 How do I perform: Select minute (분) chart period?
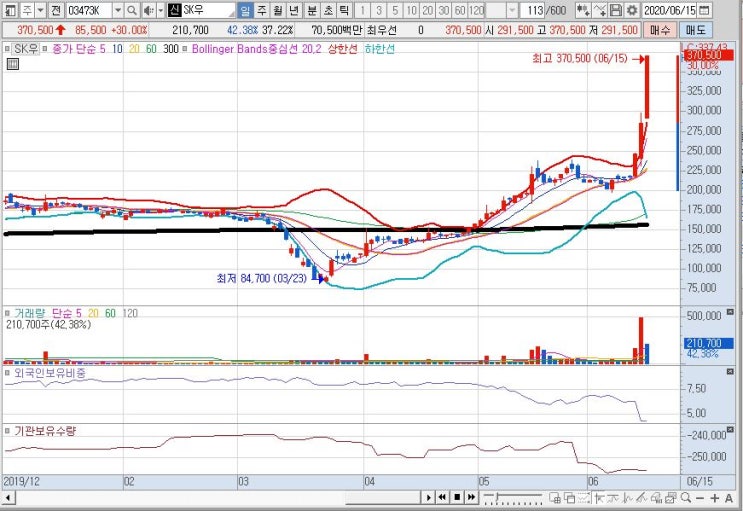[x=312, y=10]
